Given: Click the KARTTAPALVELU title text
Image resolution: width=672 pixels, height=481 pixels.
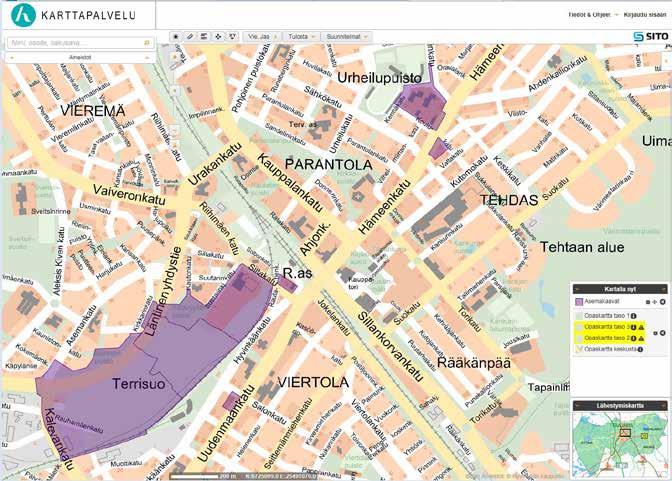Looking at the screenshot, I should pos(88,15).
